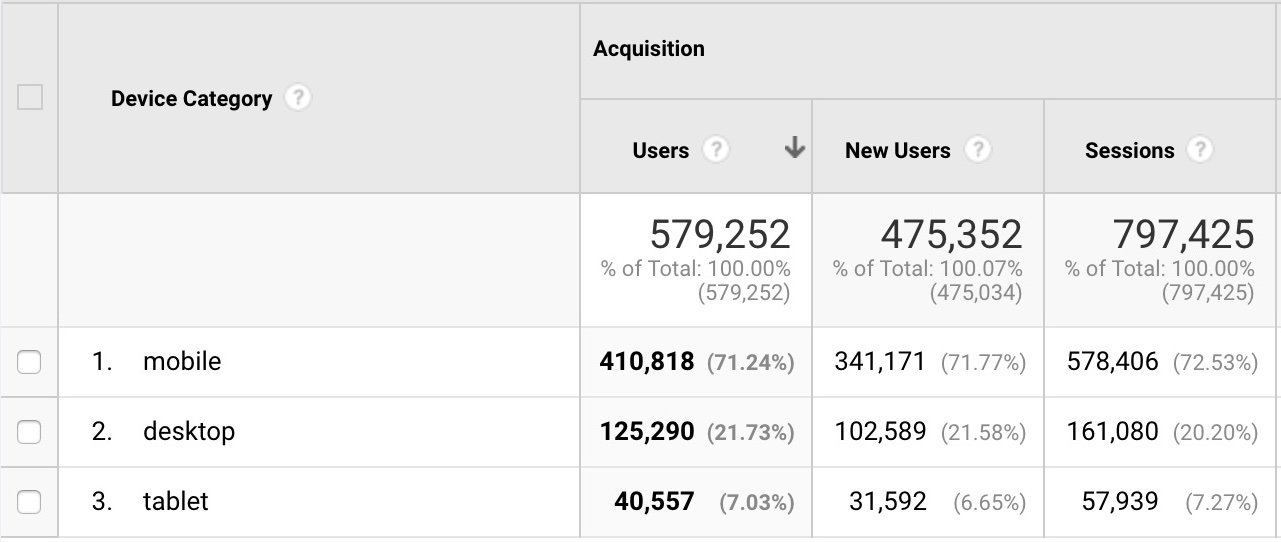Open help icon next to Users header
This screenshot has width=1281, height=542.
click(715, 150)
